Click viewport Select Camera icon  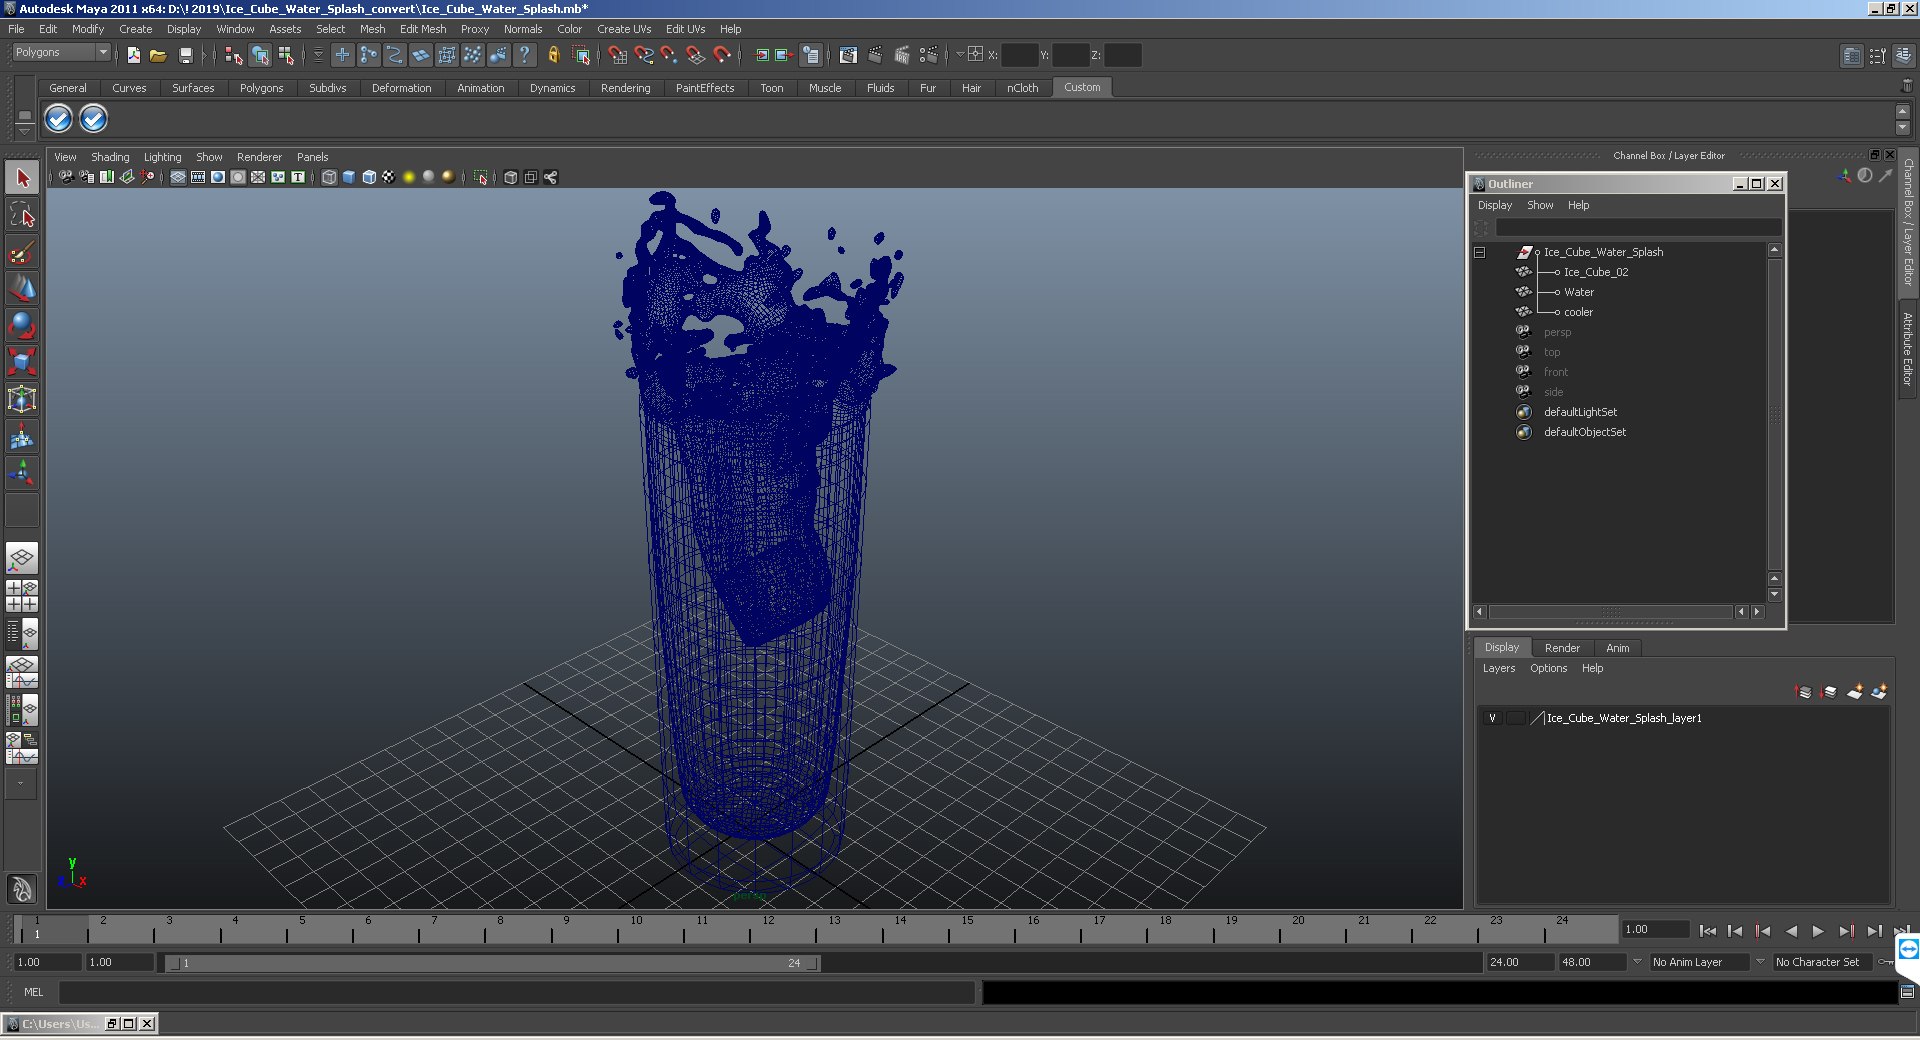click(x=66, y=177)
